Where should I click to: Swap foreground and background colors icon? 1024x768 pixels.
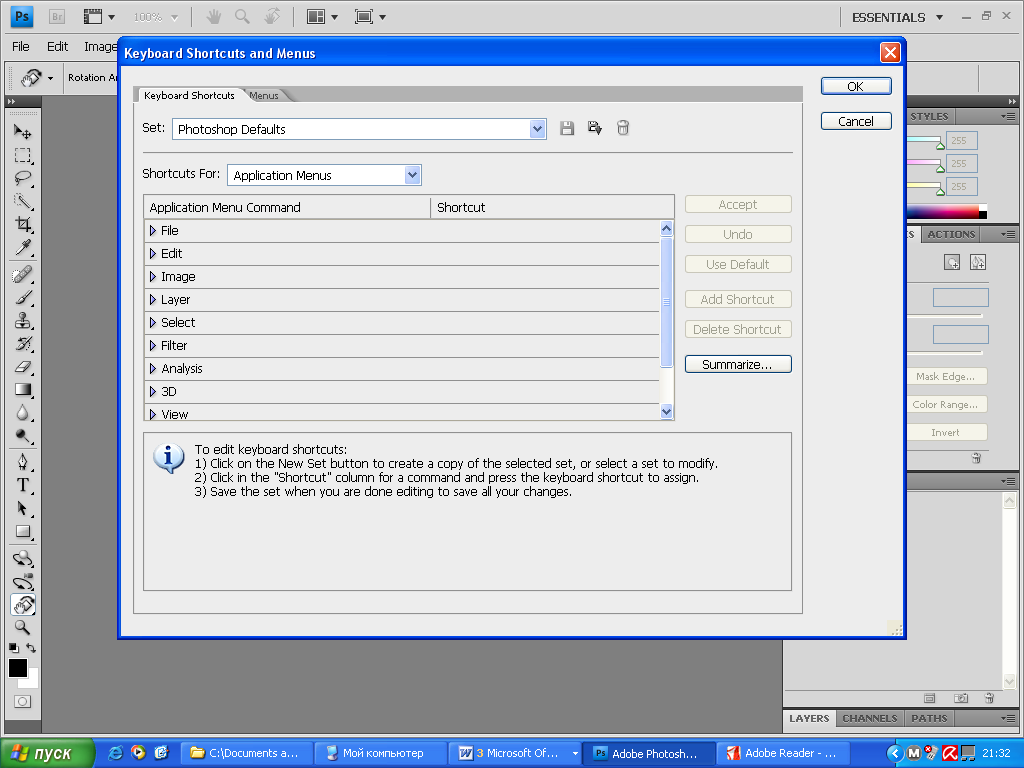31,648
